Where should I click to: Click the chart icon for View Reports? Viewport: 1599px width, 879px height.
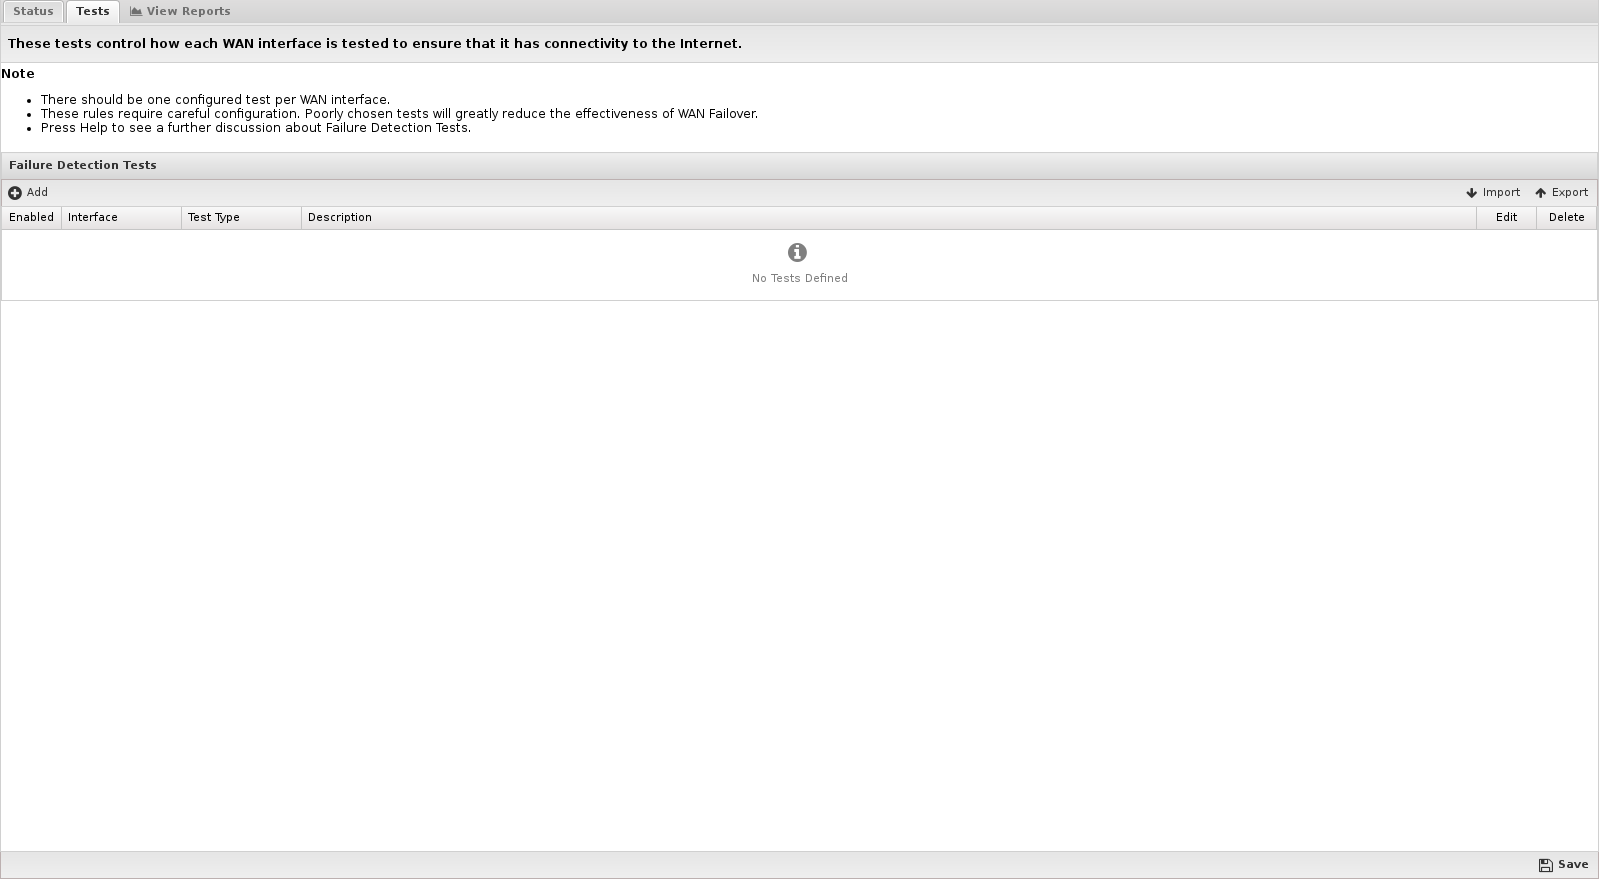click(x=136, y=12)
